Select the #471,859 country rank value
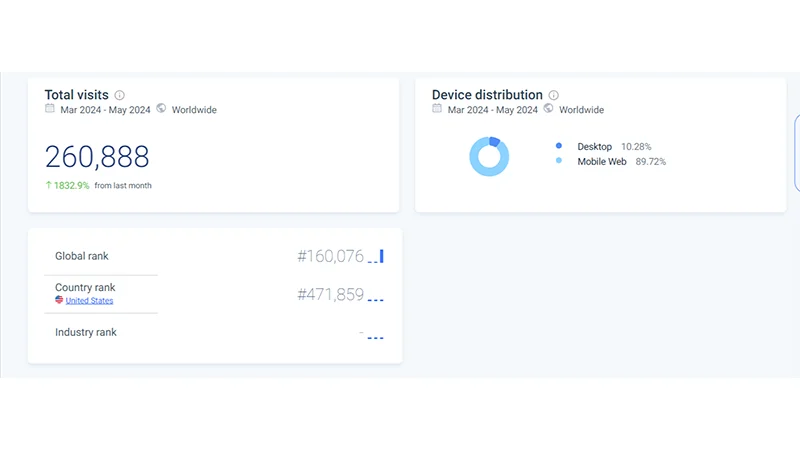Image resolution: width=800 pixels, height=450 pixels. point(331,294)
